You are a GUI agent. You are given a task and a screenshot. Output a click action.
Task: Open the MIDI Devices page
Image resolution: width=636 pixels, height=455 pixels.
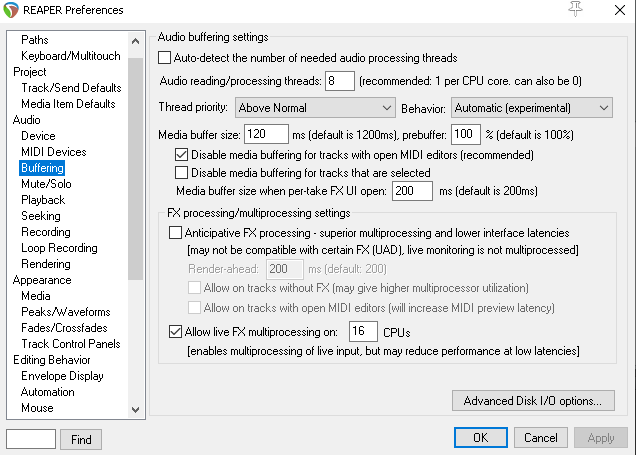(x=54, y=152)
